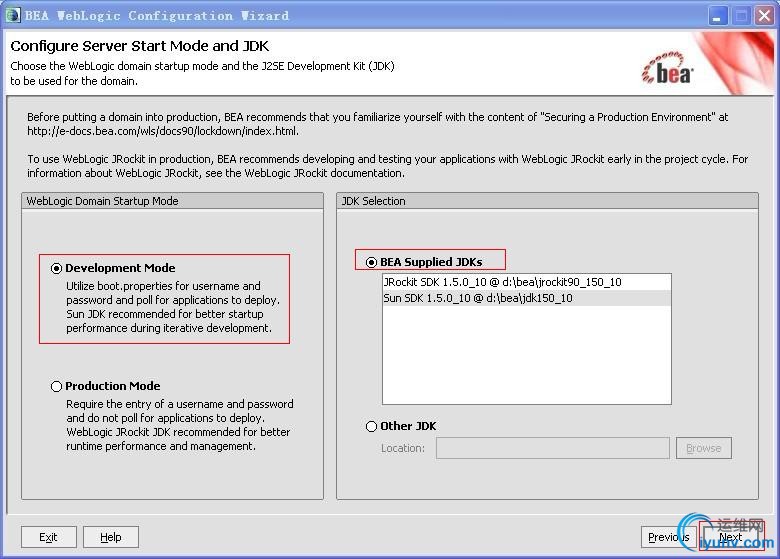Pick Sun SDK 1.5.0_10 in the JDK list

[526, 298]
